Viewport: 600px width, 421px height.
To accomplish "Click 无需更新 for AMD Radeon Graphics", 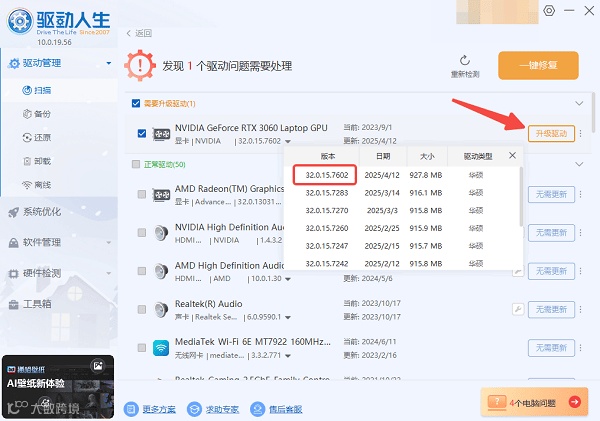I will 551,194.
